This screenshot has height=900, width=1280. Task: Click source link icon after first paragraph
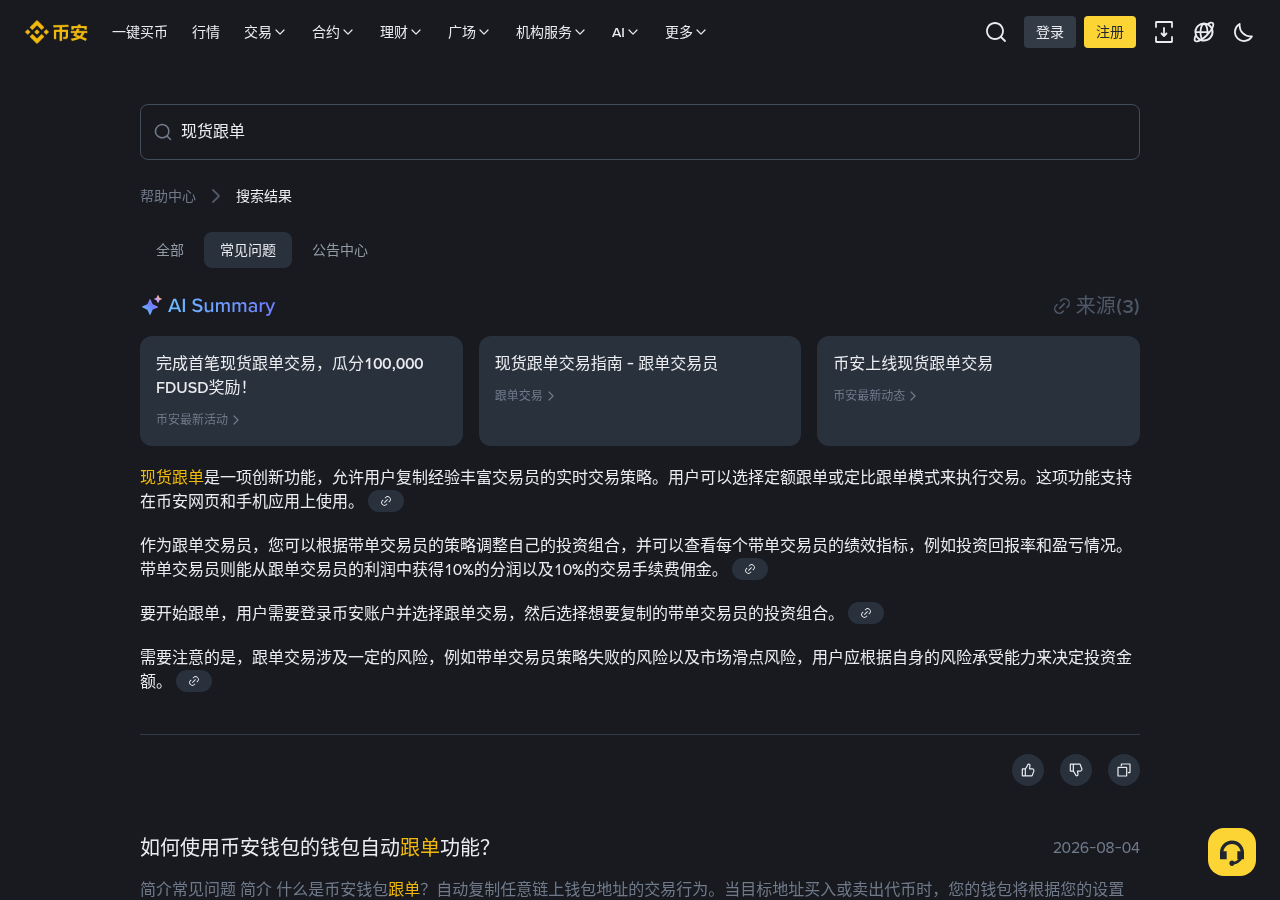click(386, 501)
